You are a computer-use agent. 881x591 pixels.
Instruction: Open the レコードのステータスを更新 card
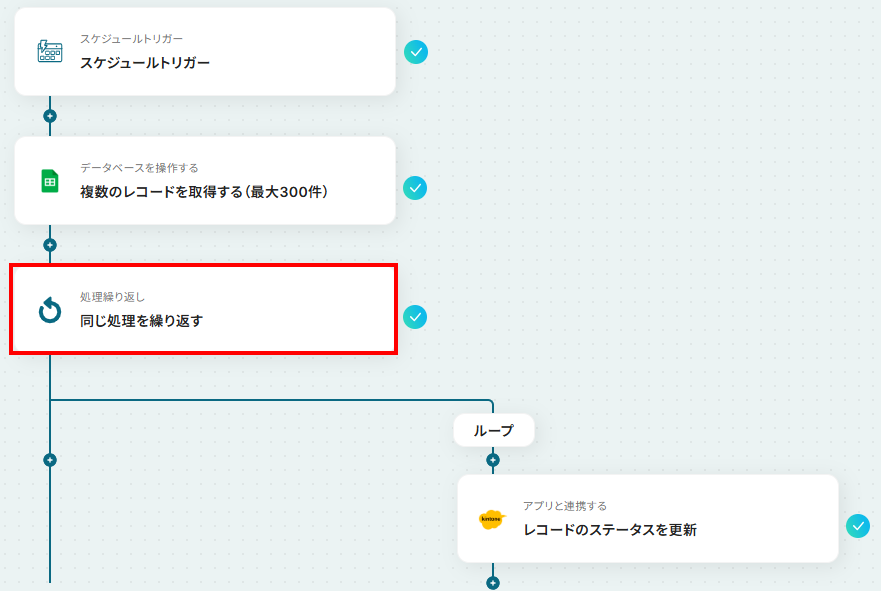coord(648,519)
